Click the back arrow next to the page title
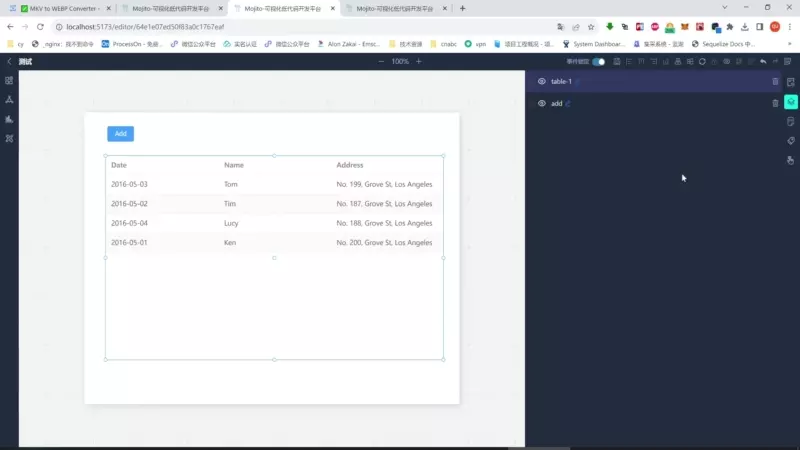This screenshot has height=450, width=800. click(x=9, y=62)
